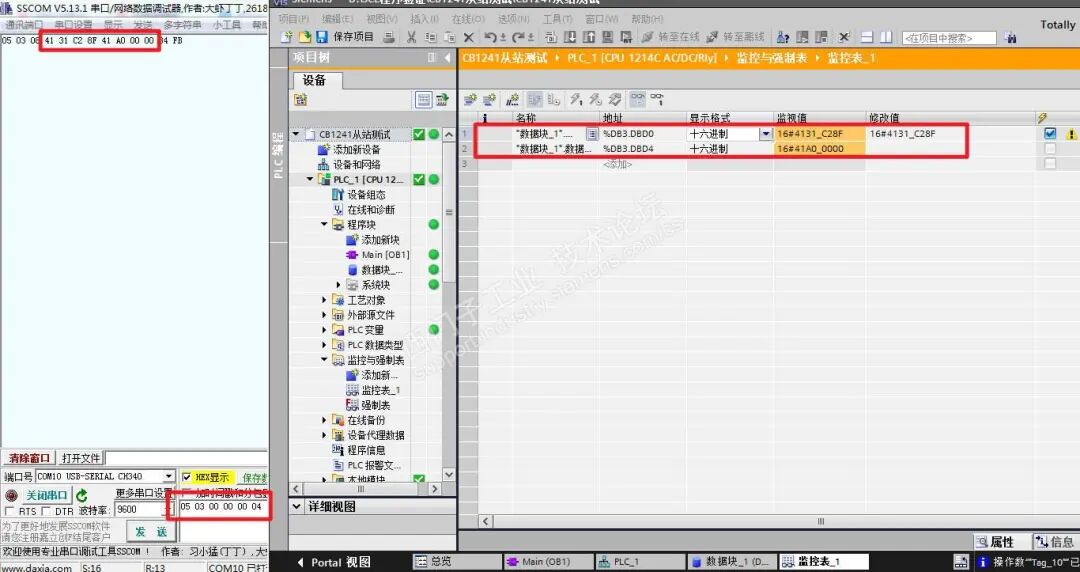Uncheck modify checkbox for row 1 DBD0
This screenshot has height=572, width=1080.
point(1050,134)
